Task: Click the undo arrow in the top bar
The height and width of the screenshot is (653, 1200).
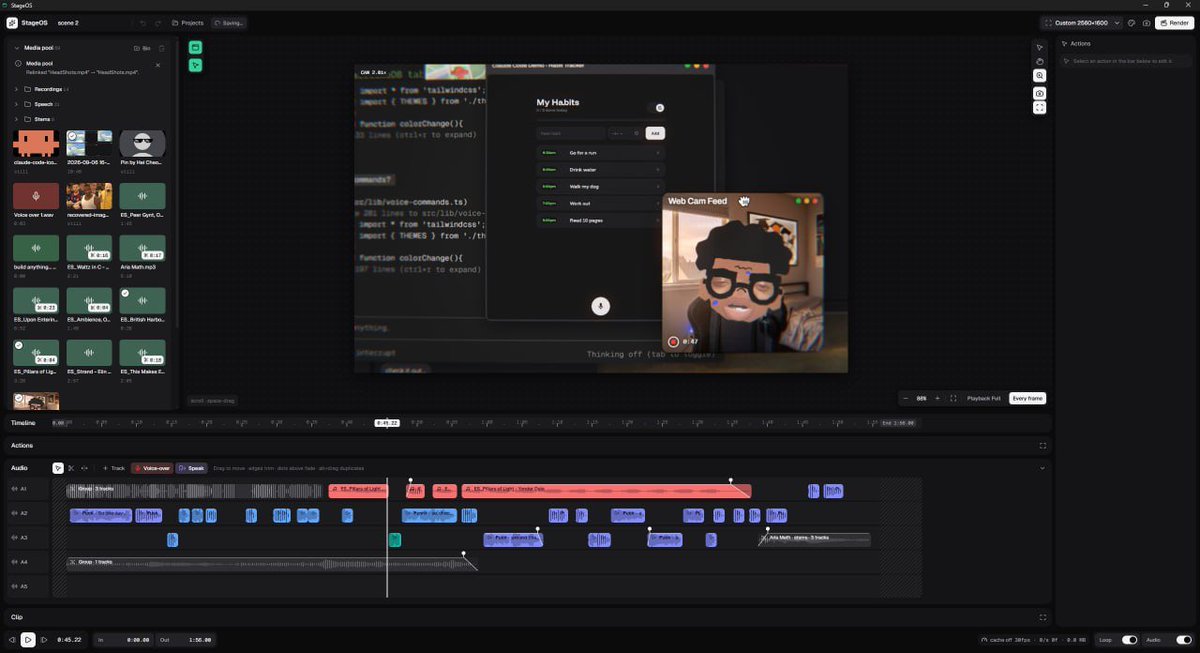Action: (143, 22)
